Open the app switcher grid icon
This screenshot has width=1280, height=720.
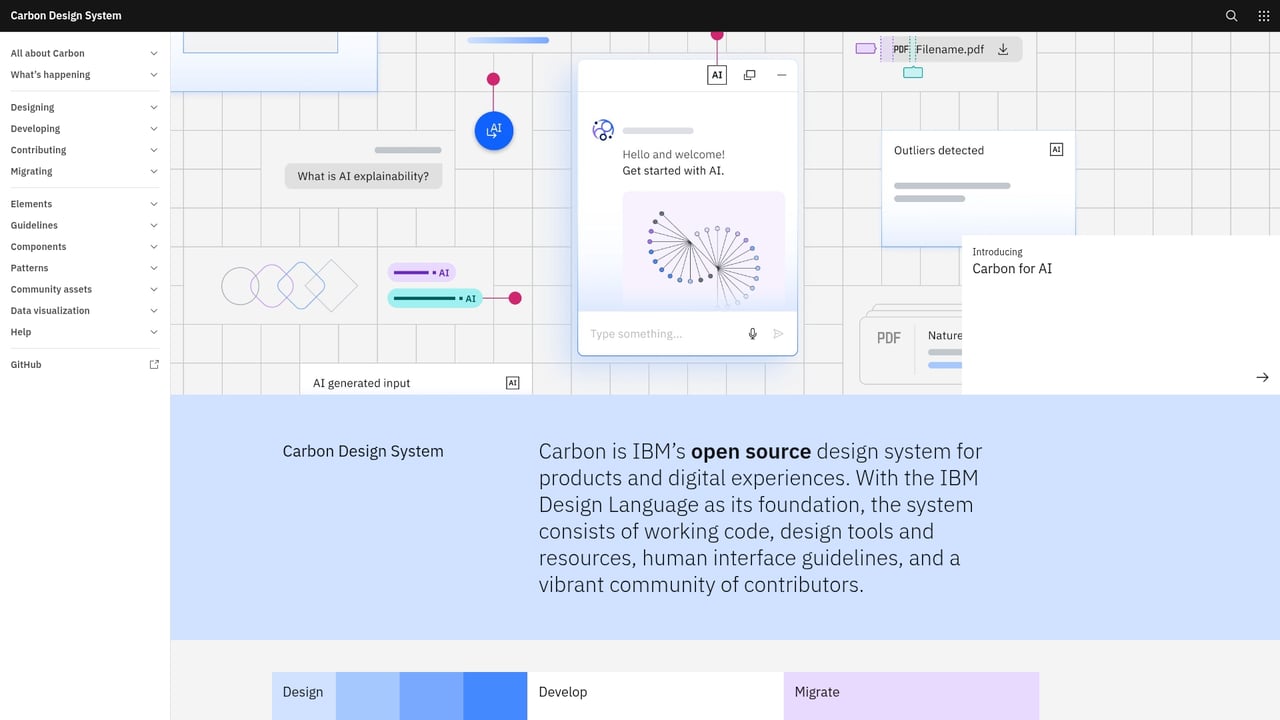click(1262, 15)
